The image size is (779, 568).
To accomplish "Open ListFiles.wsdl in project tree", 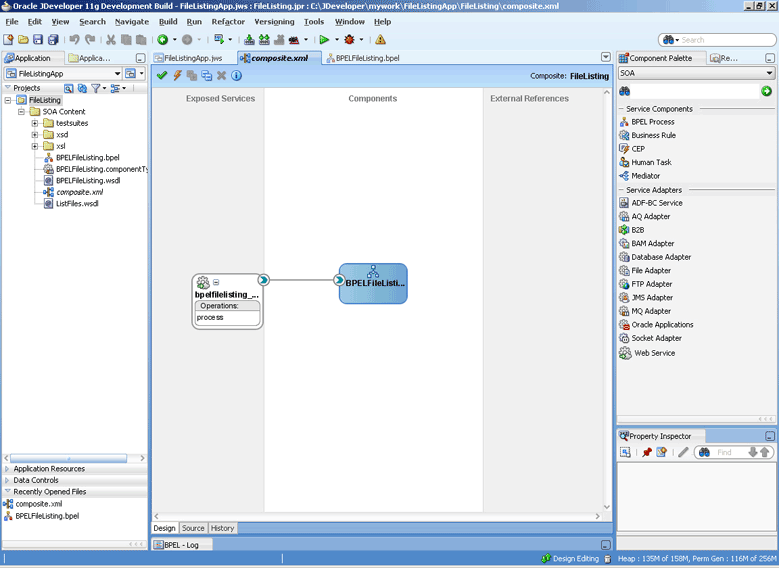I will pyautogui.click(x=77, y=204).
